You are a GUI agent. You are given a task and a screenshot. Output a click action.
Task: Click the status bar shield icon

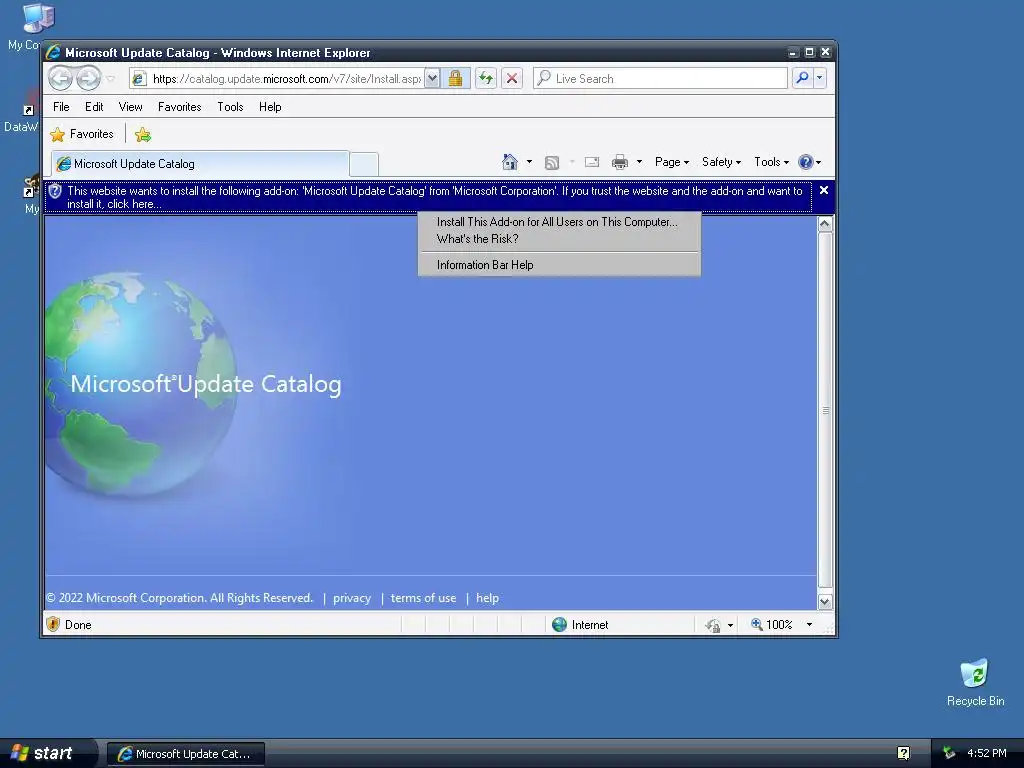tap(54, 624)
